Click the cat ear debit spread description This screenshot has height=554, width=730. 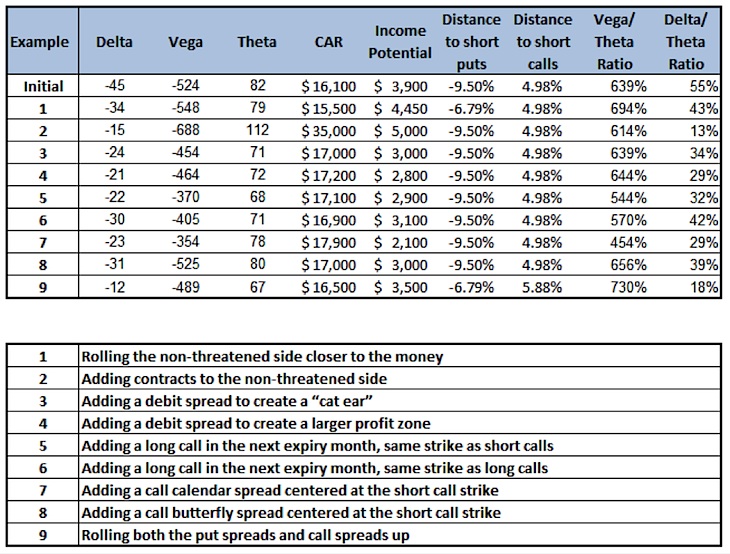tap(227, 401)
